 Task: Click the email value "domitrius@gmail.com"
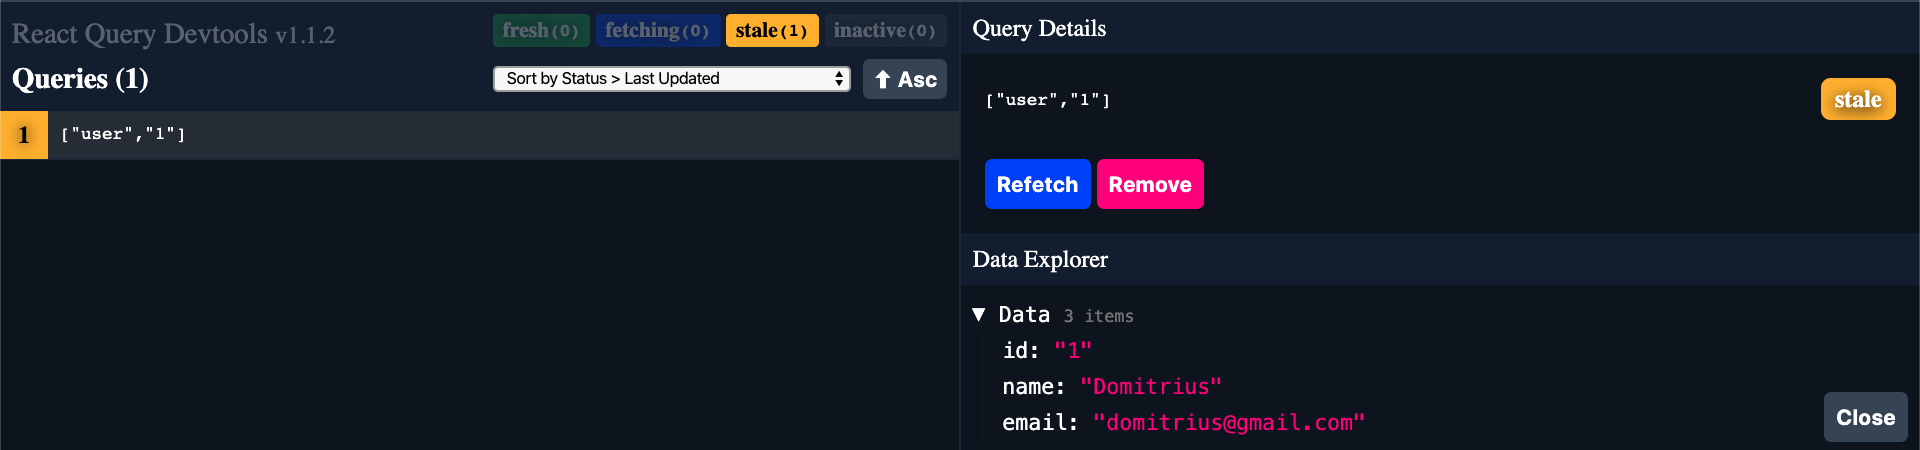pyautogui.click(x=1229, y=423)
